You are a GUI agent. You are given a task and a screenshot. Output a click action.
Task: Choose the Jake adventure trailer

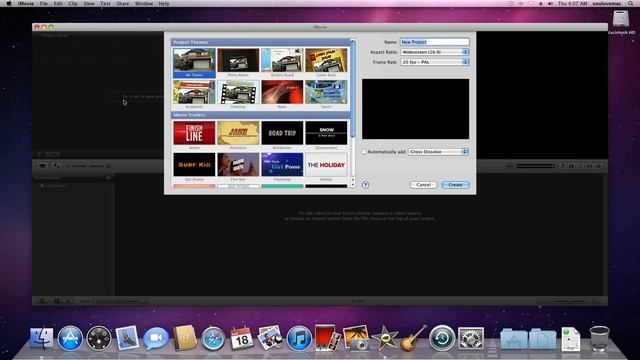(238, 135)
